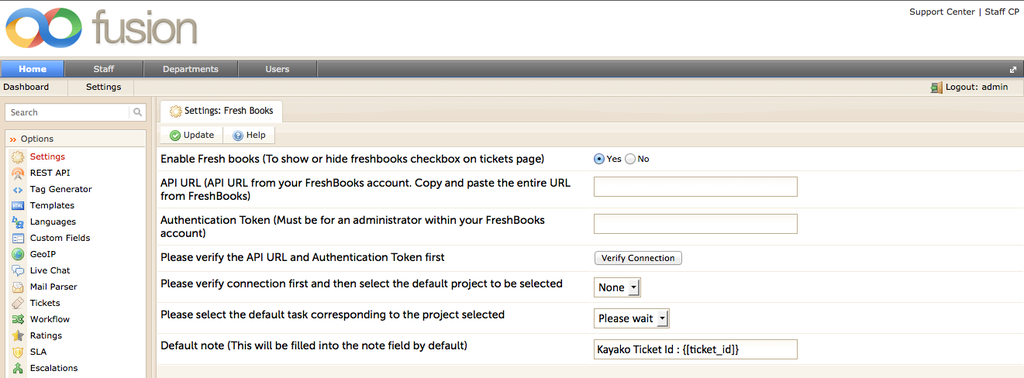
Task: Open the default project dropdown showing None
Action: click(x=618, y=288)
